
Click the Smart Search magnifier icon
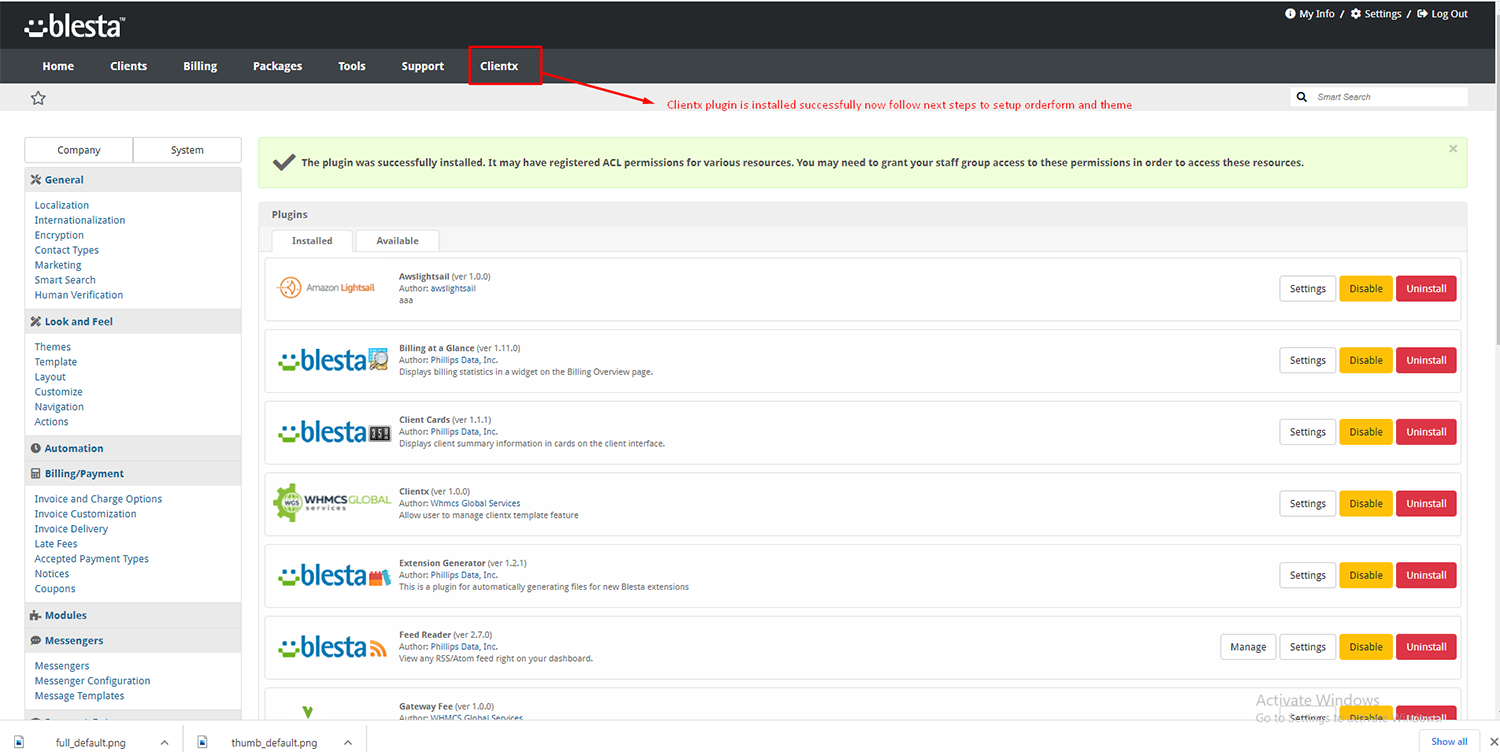[1302, 97]
